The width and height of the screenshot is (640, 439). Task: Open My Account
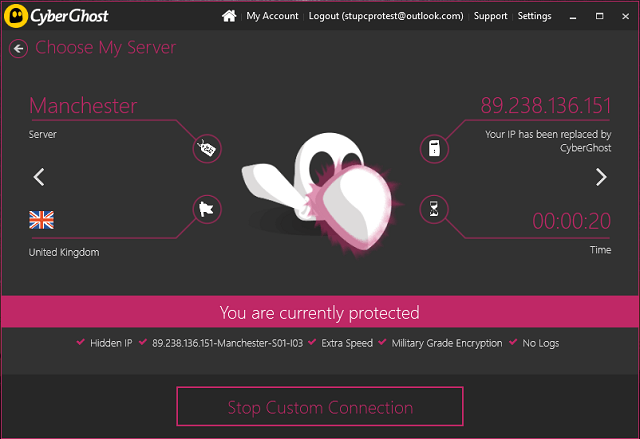(272, 16)
